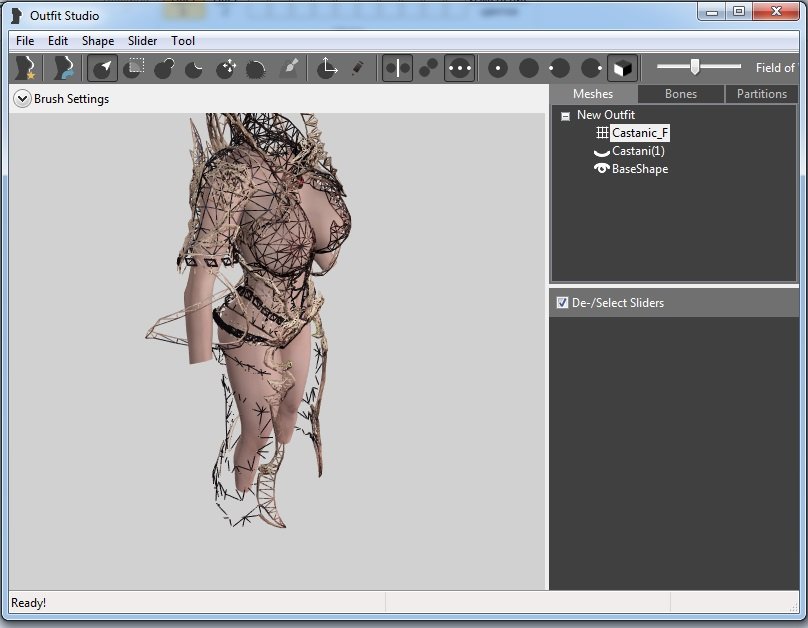The height and width of the screenshot is (628, 808).
Task: Toggle the perspective cube view button
Action: (622, 68)
